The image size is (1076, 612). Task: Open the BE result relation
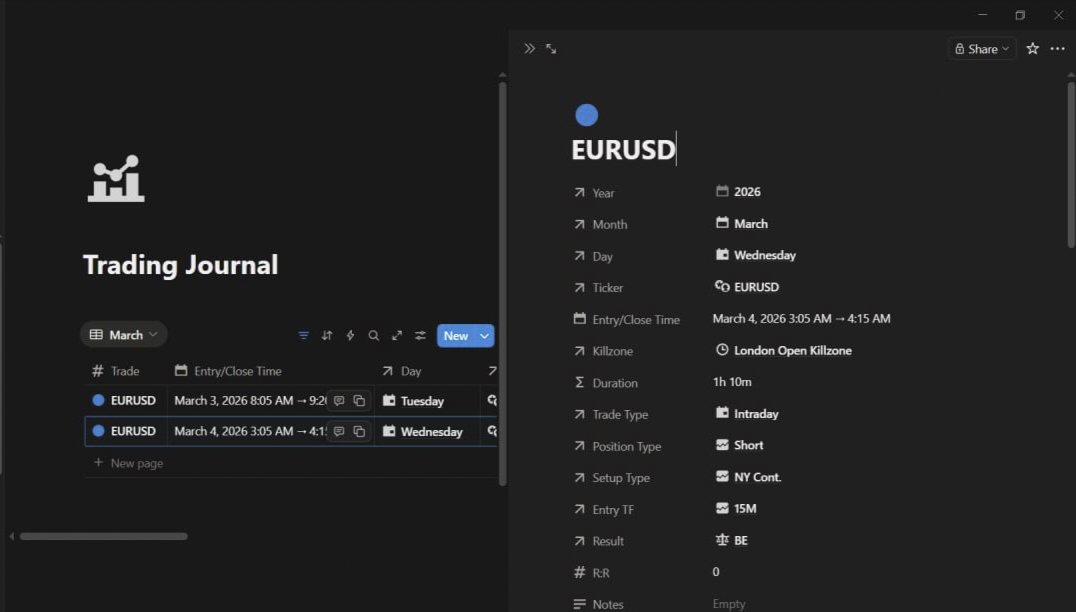tap(732, 540)
